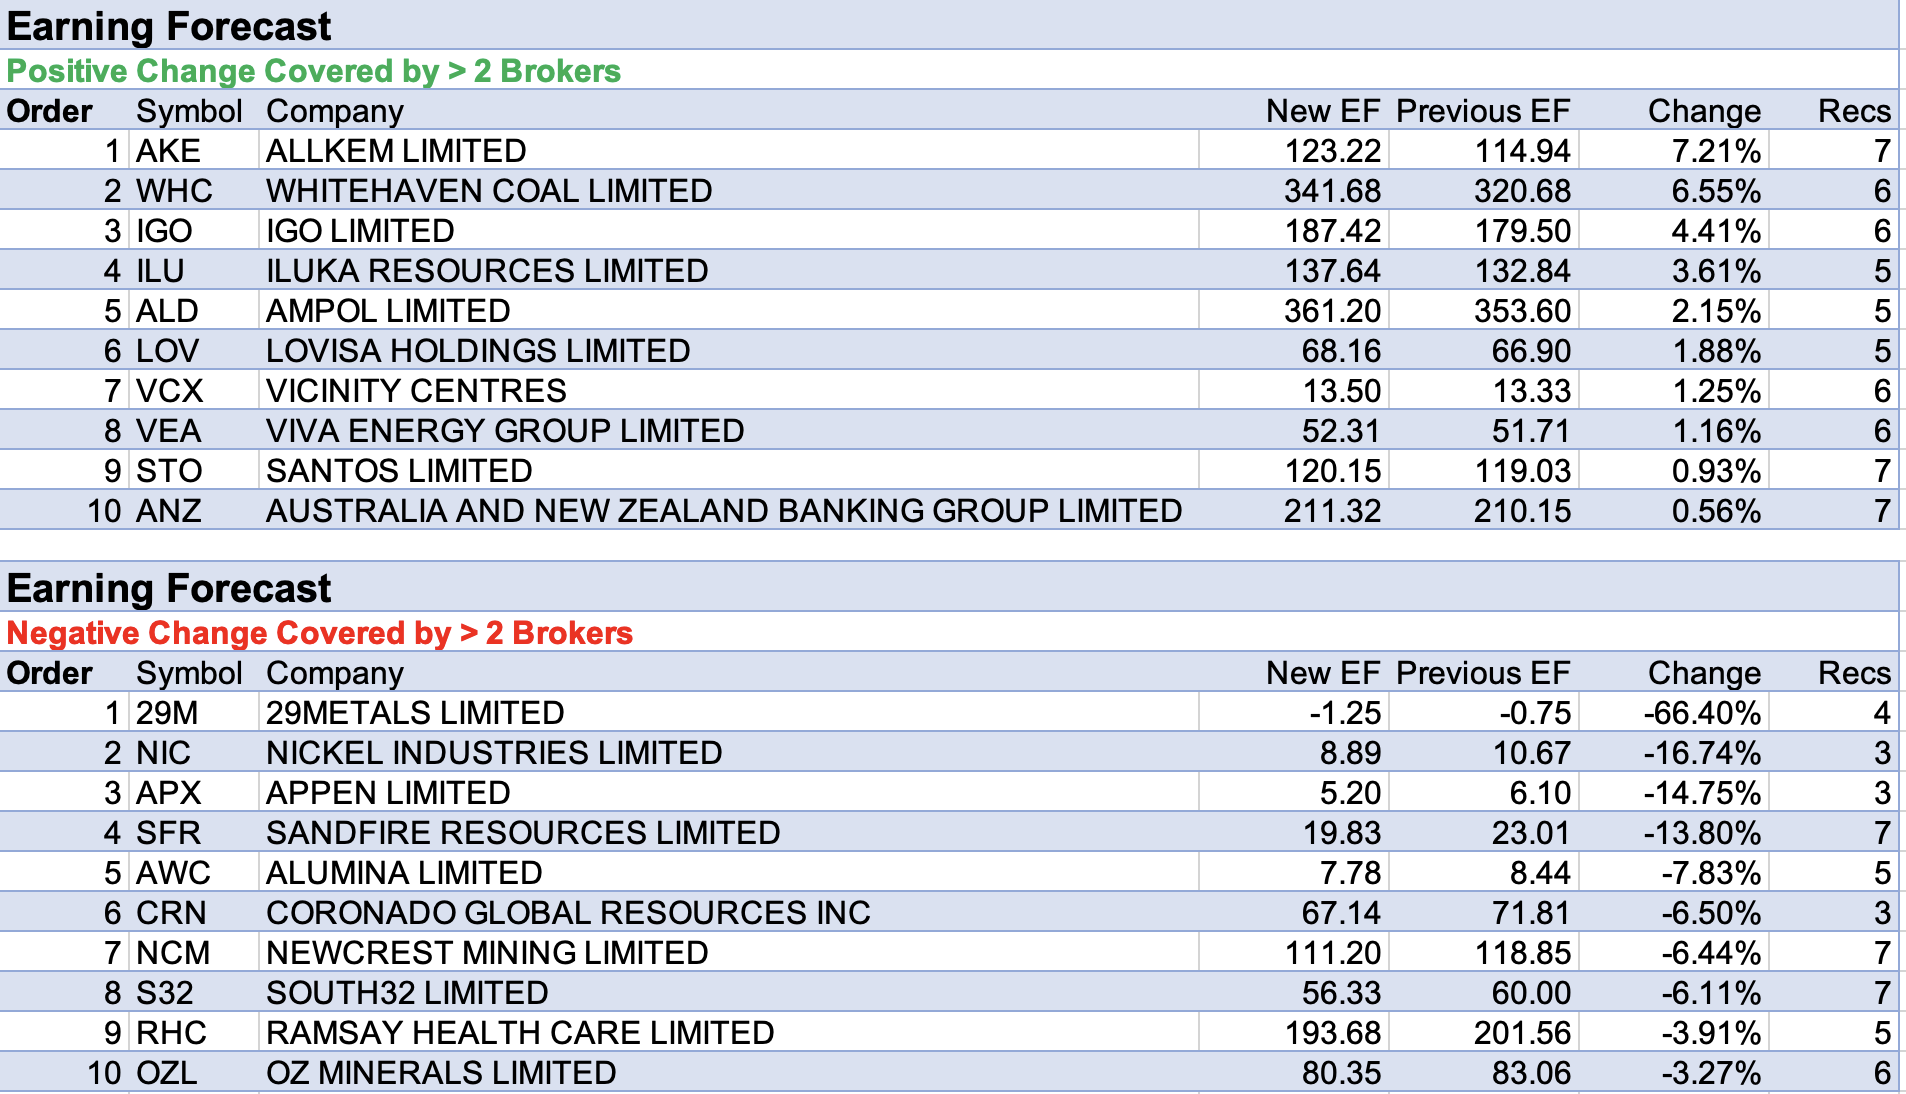Click AMPOL's Previous EF value 353.60

1521,311
